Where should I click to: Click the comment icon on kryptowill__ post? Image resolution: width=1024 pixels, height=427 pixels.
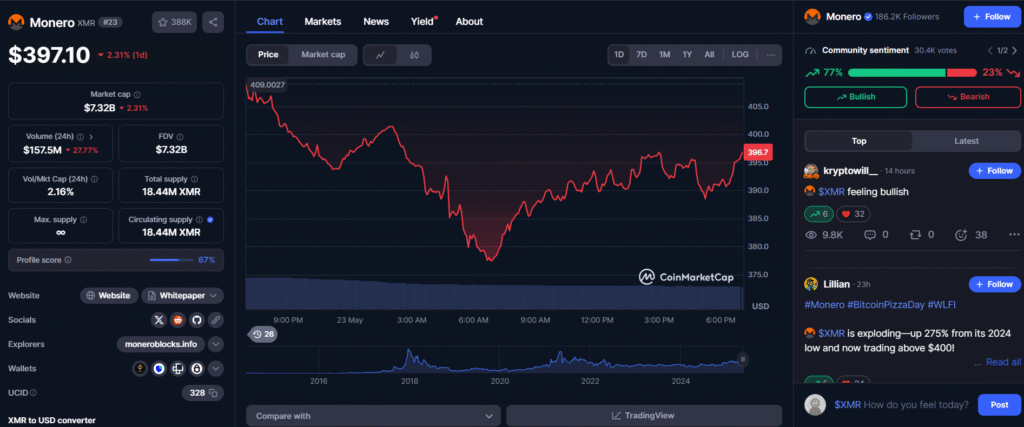click(x=870, y=234)
